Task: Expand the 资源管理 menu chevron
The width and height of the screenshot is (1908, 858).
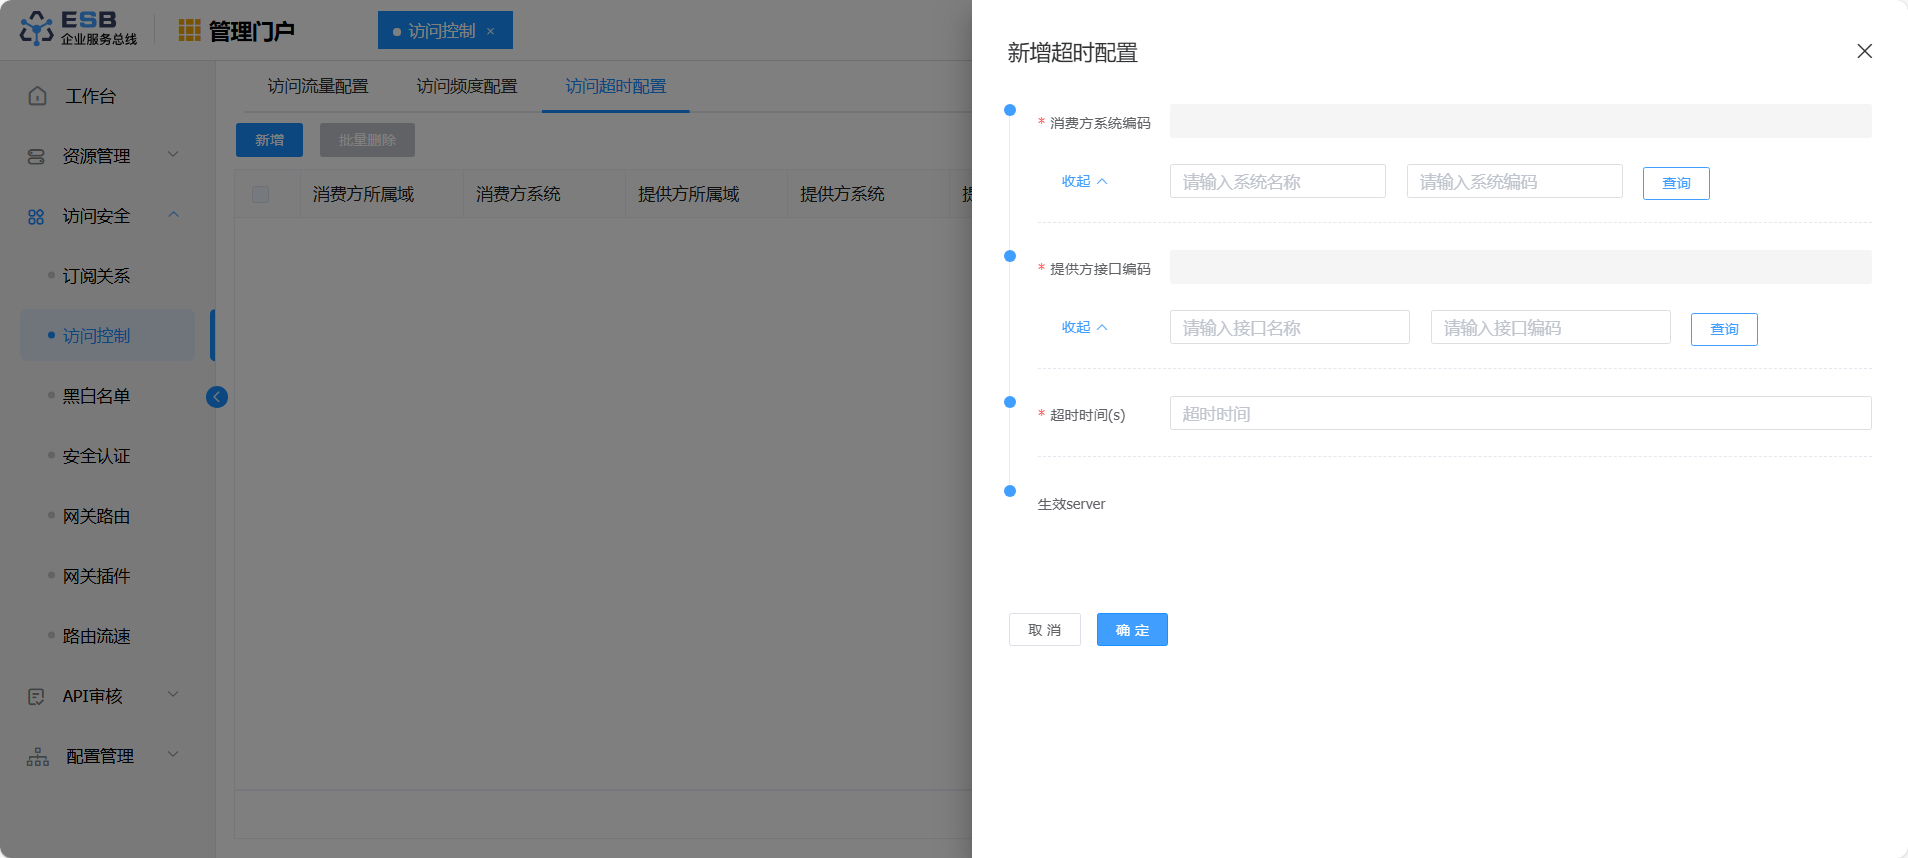Action: click(173, 155)
